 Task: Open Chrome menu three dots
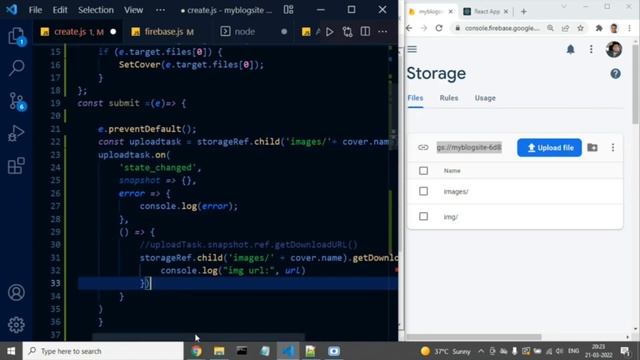coord(629,28)
